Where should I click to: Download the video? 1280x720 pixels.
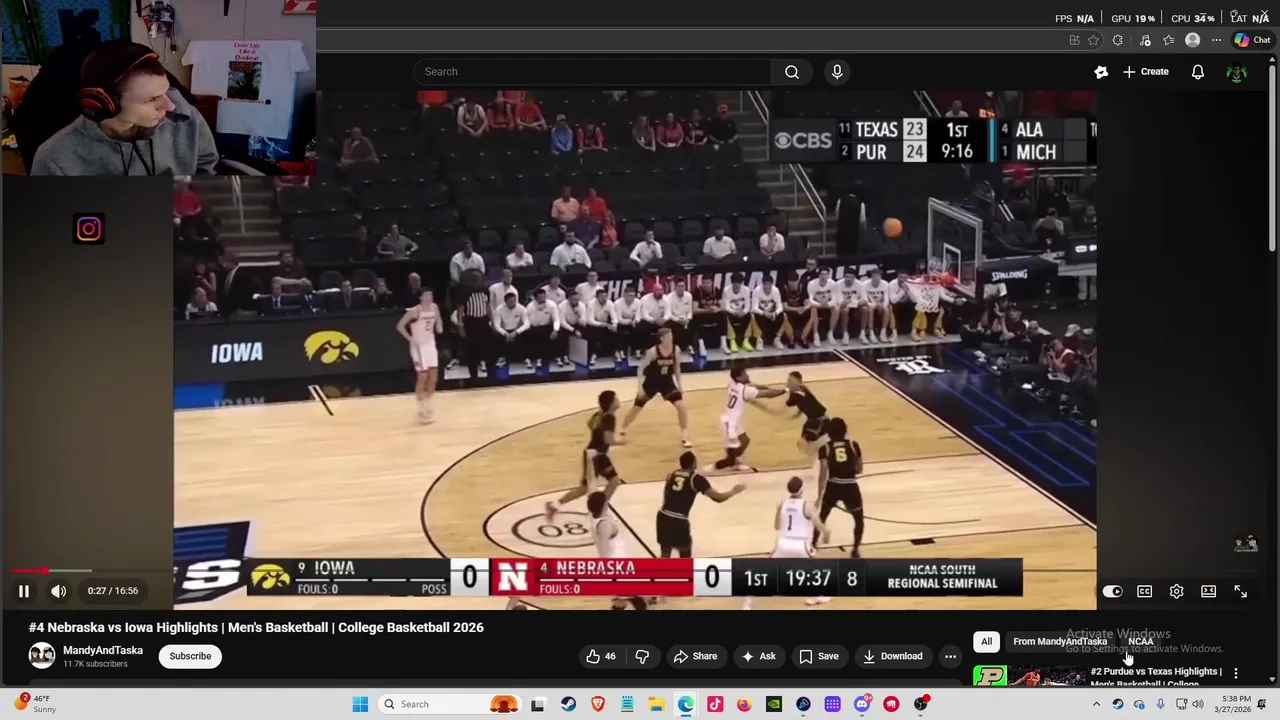892,656
